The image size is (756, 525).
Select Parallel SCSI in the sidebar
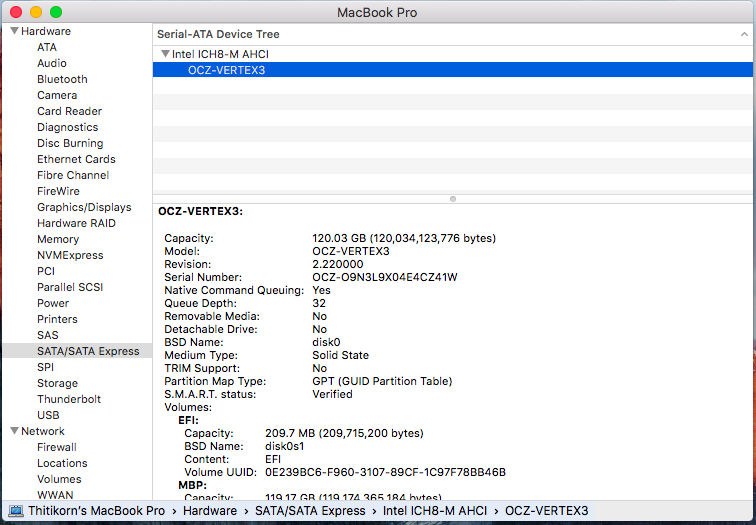pos(70,287)
